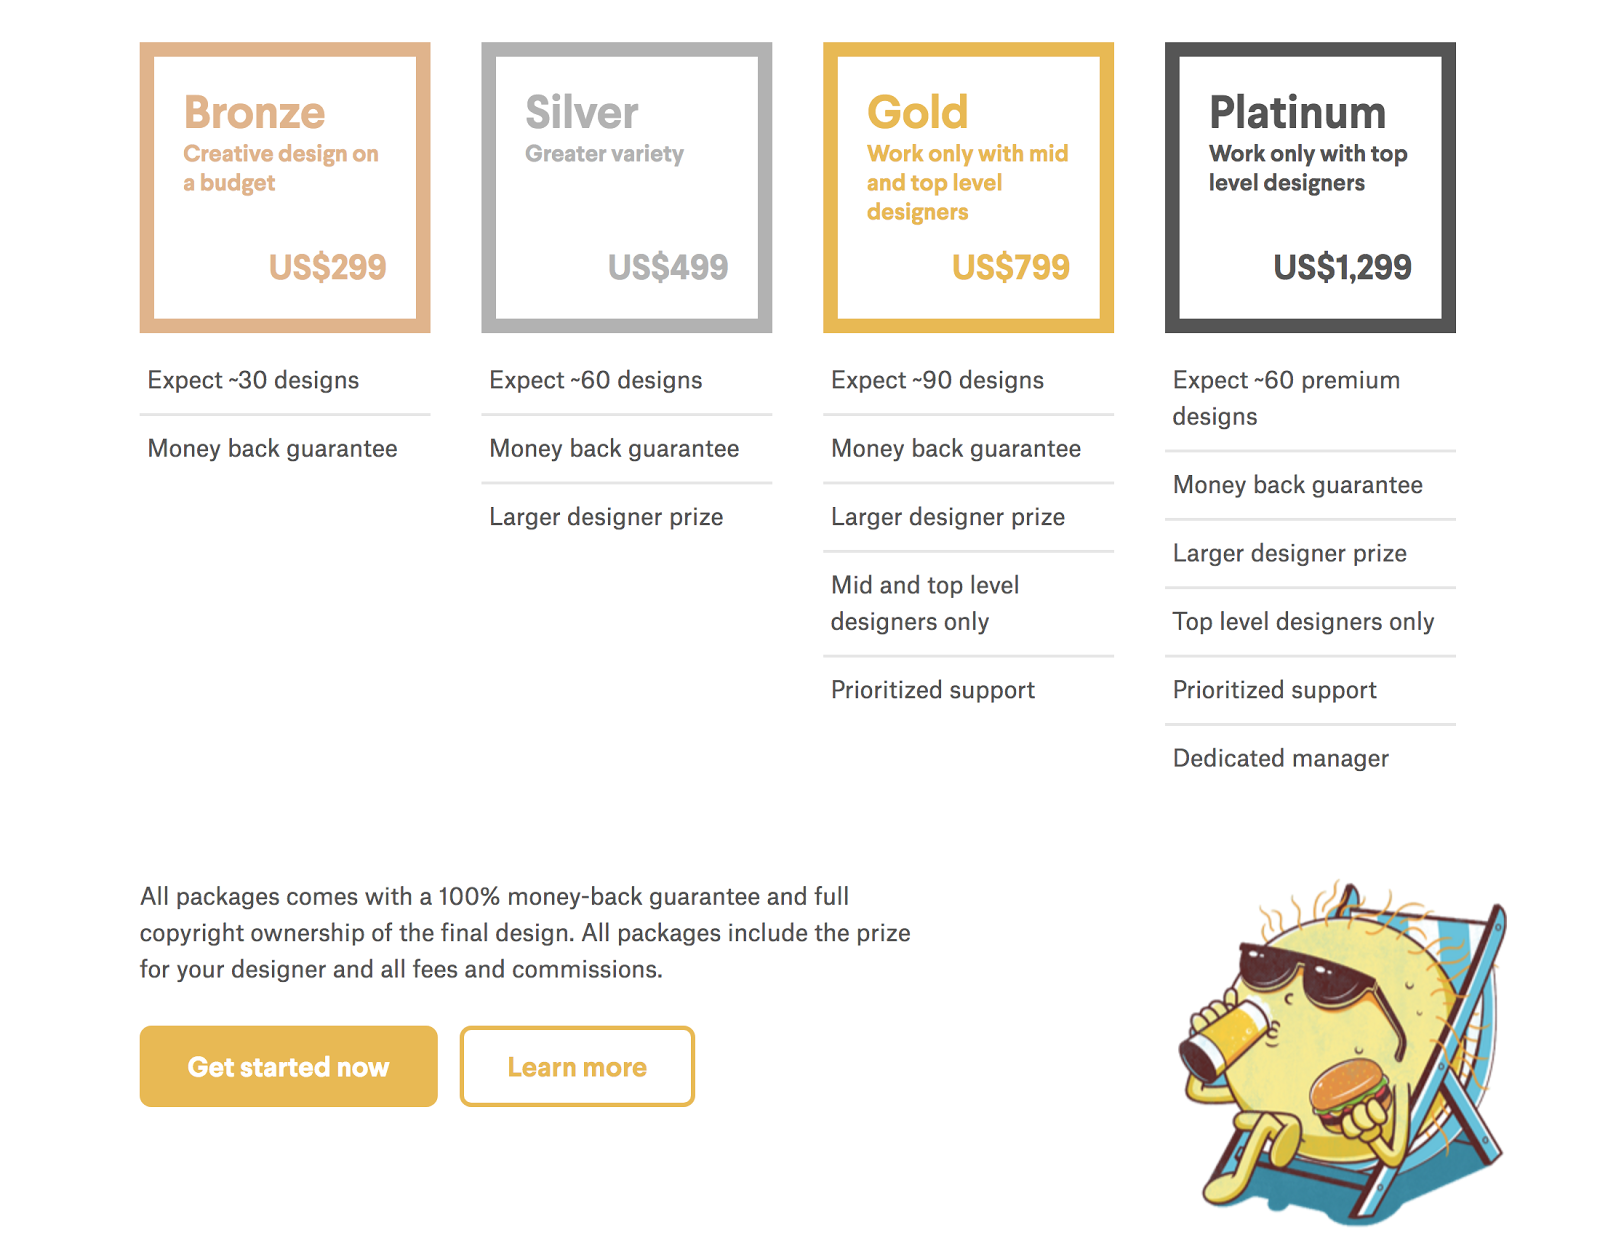Choose the Gold package card
Viewport: 1600px width, 1238px height.
click(x=968, y=187)
